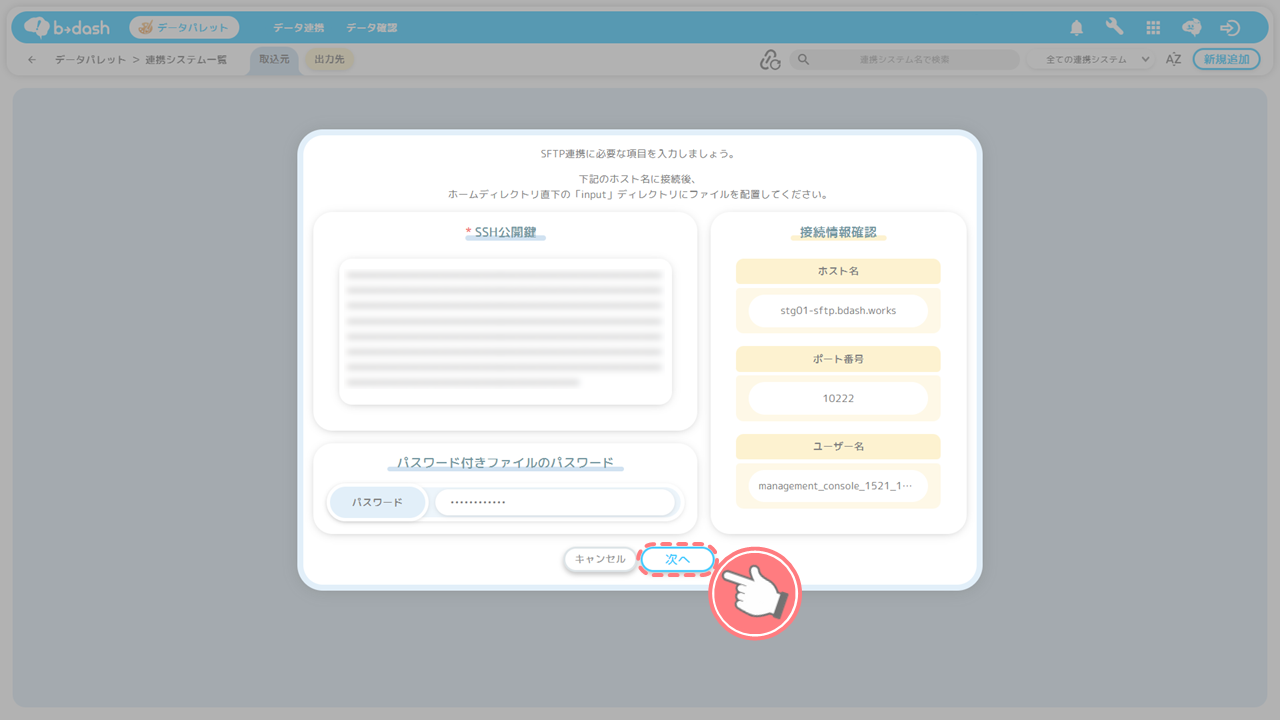Screen dimensions: 1280x720
Task: Expand the 全ての連携システム dropdown
Action: 1091,60
